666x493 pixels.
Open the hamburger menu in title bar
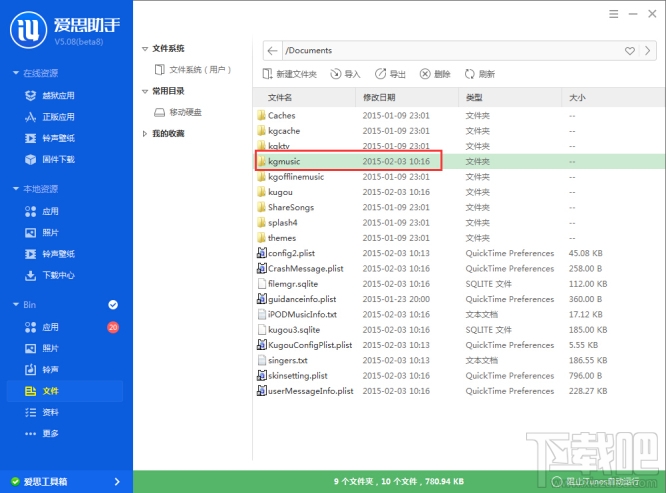click(613, 14)
